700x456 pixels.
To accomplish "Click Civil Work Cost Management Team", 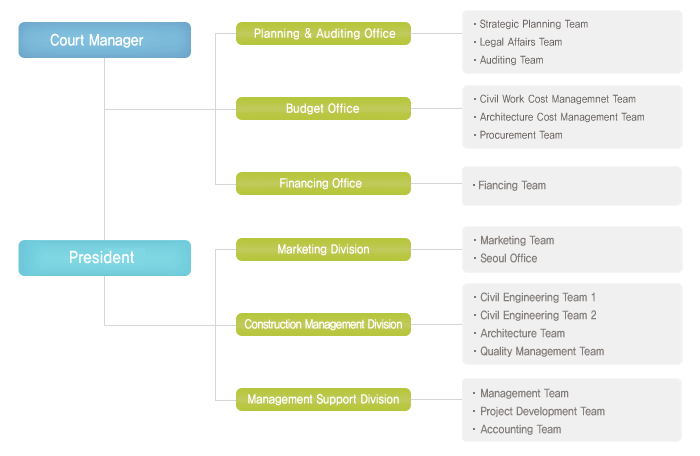I will click(x=557, y=99).
